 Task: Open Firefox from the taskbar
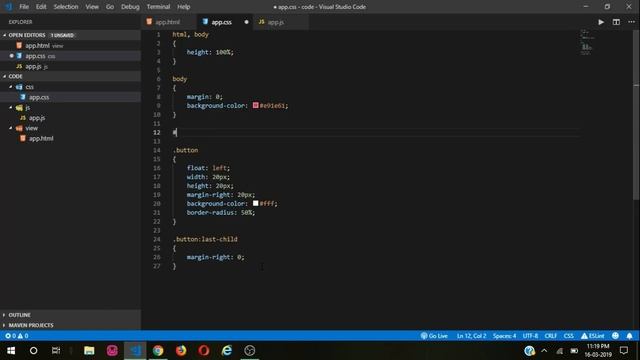[x=181, y=351]
